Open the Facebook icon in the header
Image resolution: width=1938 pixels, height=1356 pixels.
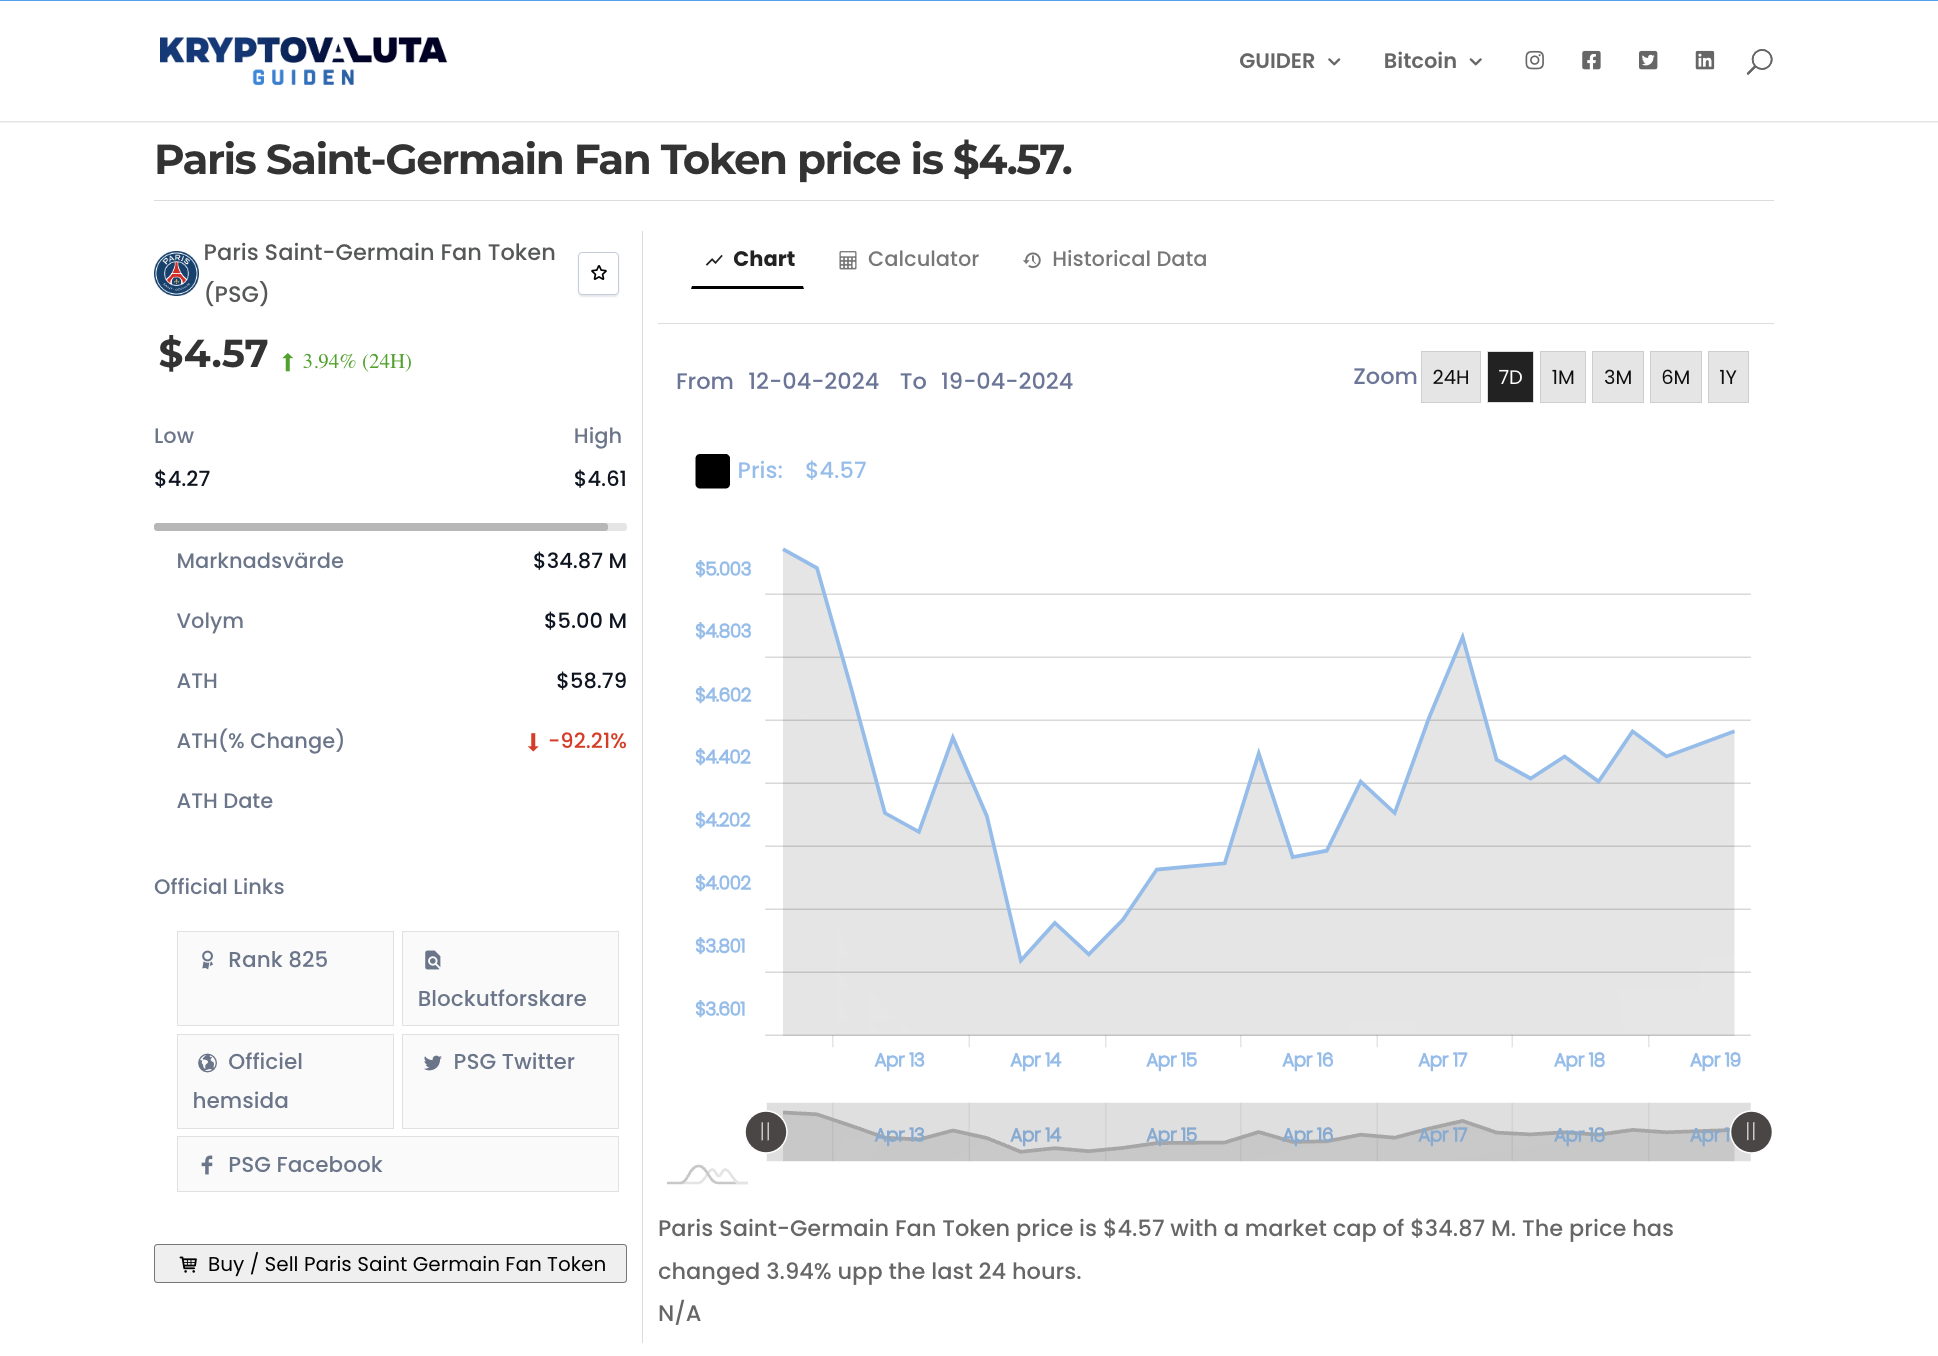coord(1591,61)
